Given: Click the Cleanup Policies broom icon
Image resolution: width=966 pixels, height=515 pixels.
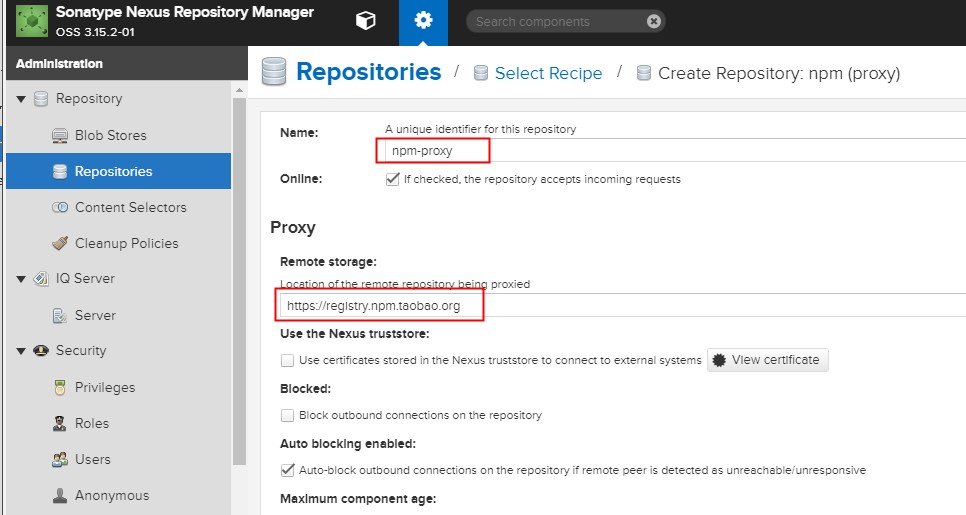Looking at the screenshot, I should coord(59,243).
